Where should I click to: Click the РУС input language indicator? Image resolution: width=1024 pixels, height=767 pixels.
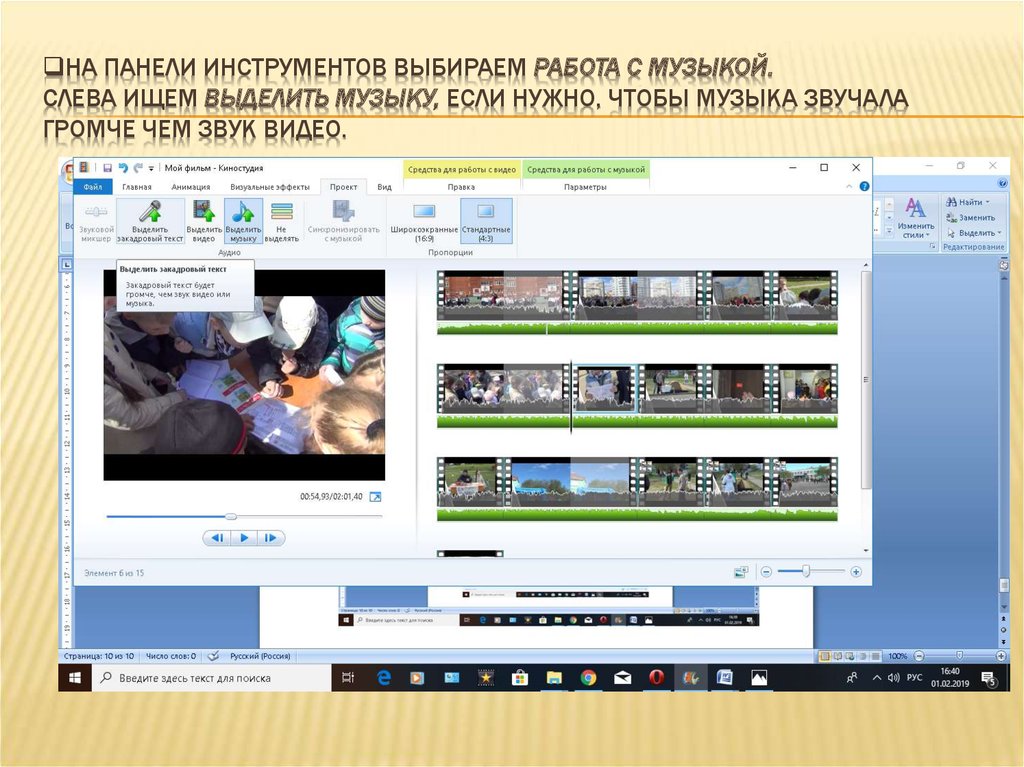(914, 677)
